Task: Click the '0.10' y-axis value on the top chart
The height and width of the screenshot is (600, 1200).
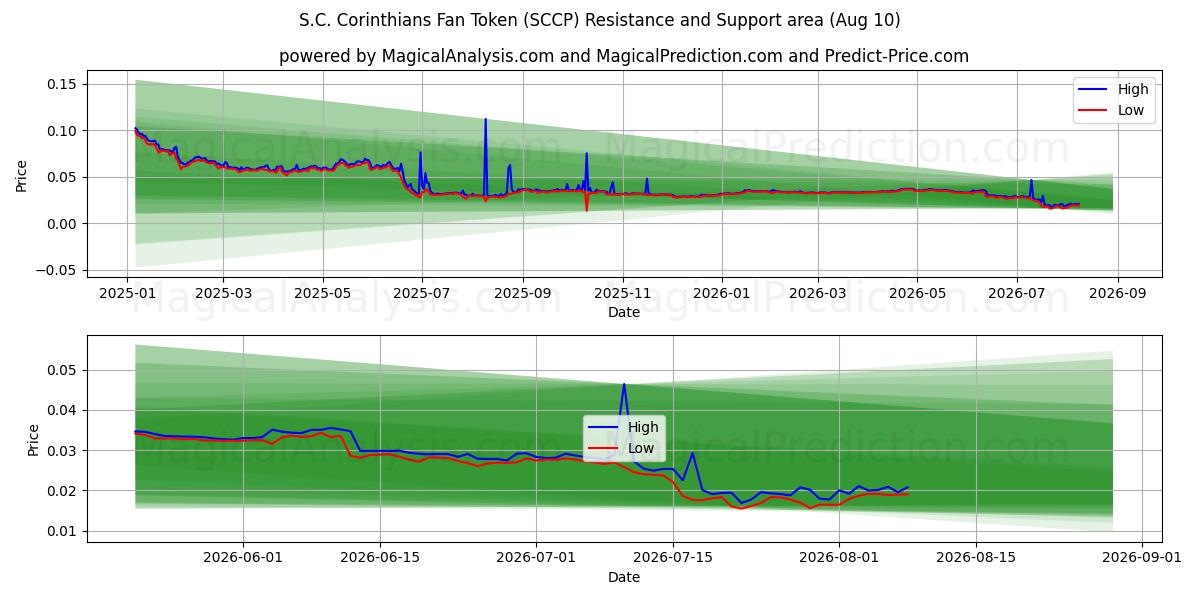Action: point(62,131)
